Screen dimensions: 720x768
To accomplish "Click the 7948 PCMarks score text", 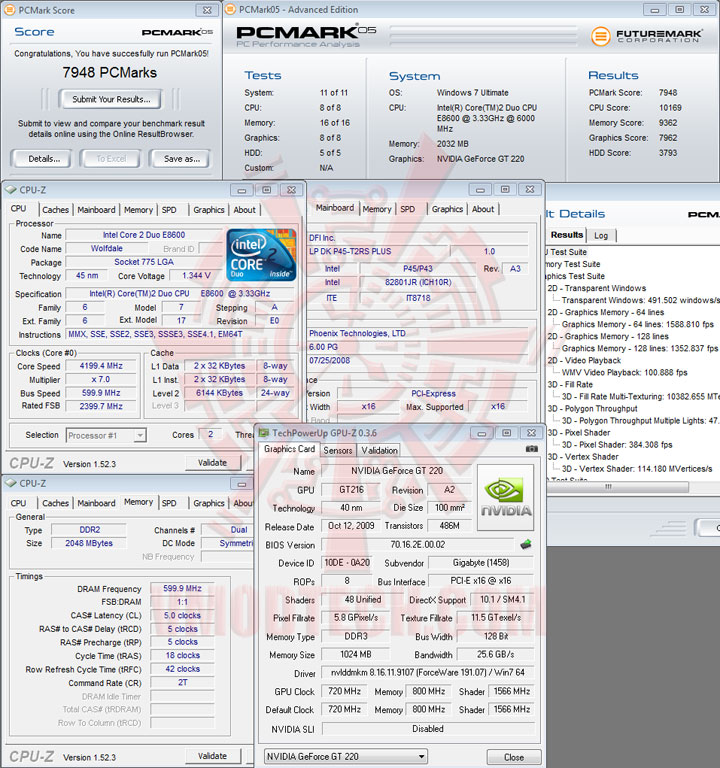I will coord(110,72).
